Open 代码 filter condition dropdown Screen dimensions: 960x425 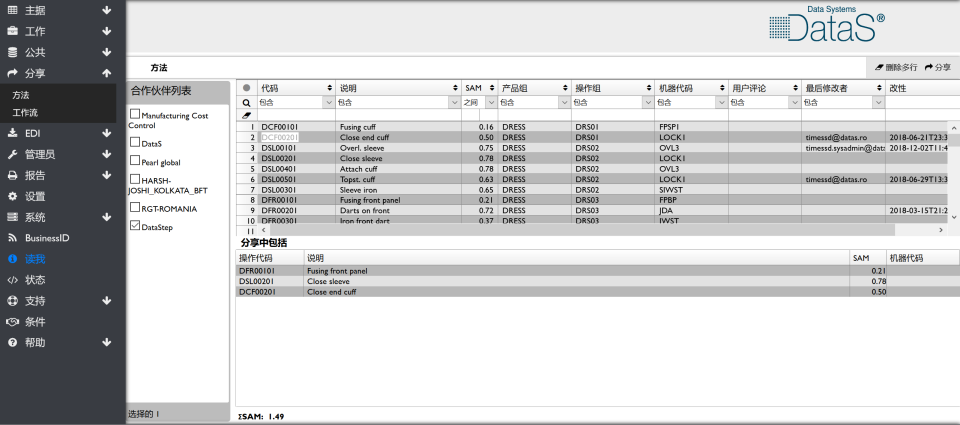328,103
